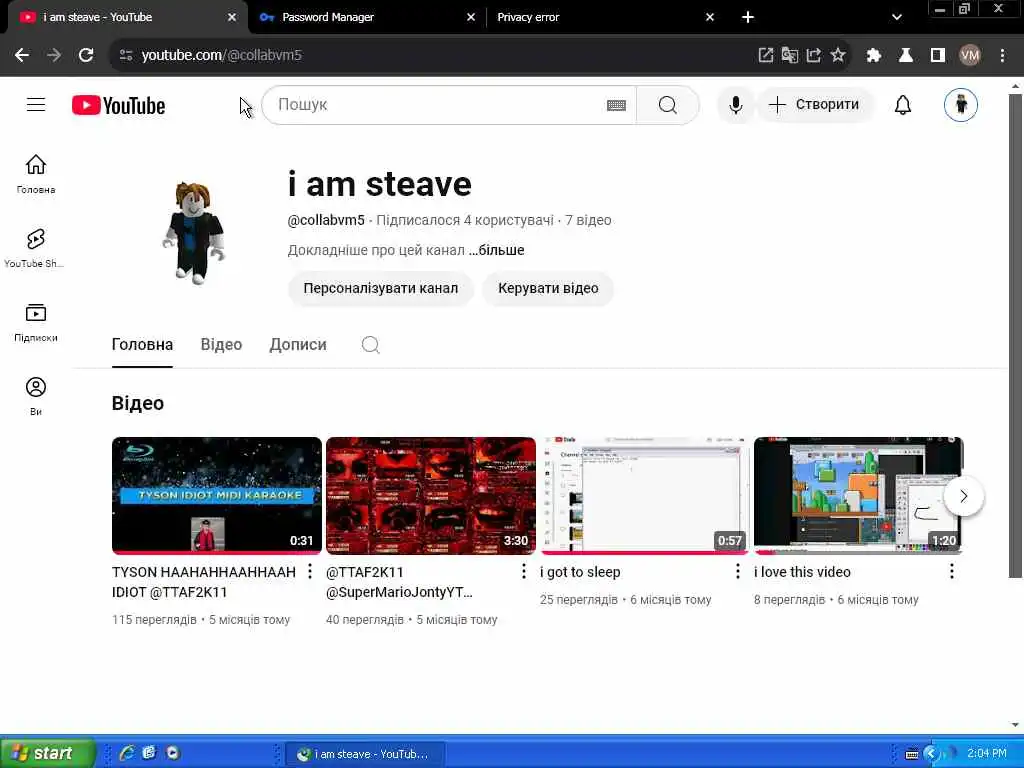Viewport: 1024px width, 768px height.
Task: Launch Internet Explorer from quick launch
Action: 126,753
